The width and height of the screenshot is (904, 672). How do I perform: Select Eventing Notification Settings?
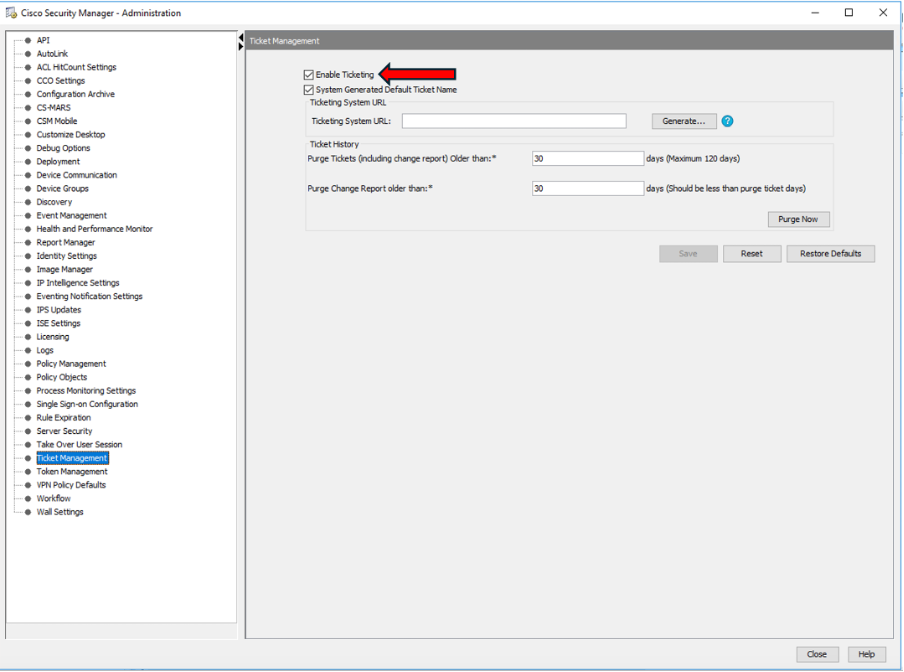(x=89, y=296)
